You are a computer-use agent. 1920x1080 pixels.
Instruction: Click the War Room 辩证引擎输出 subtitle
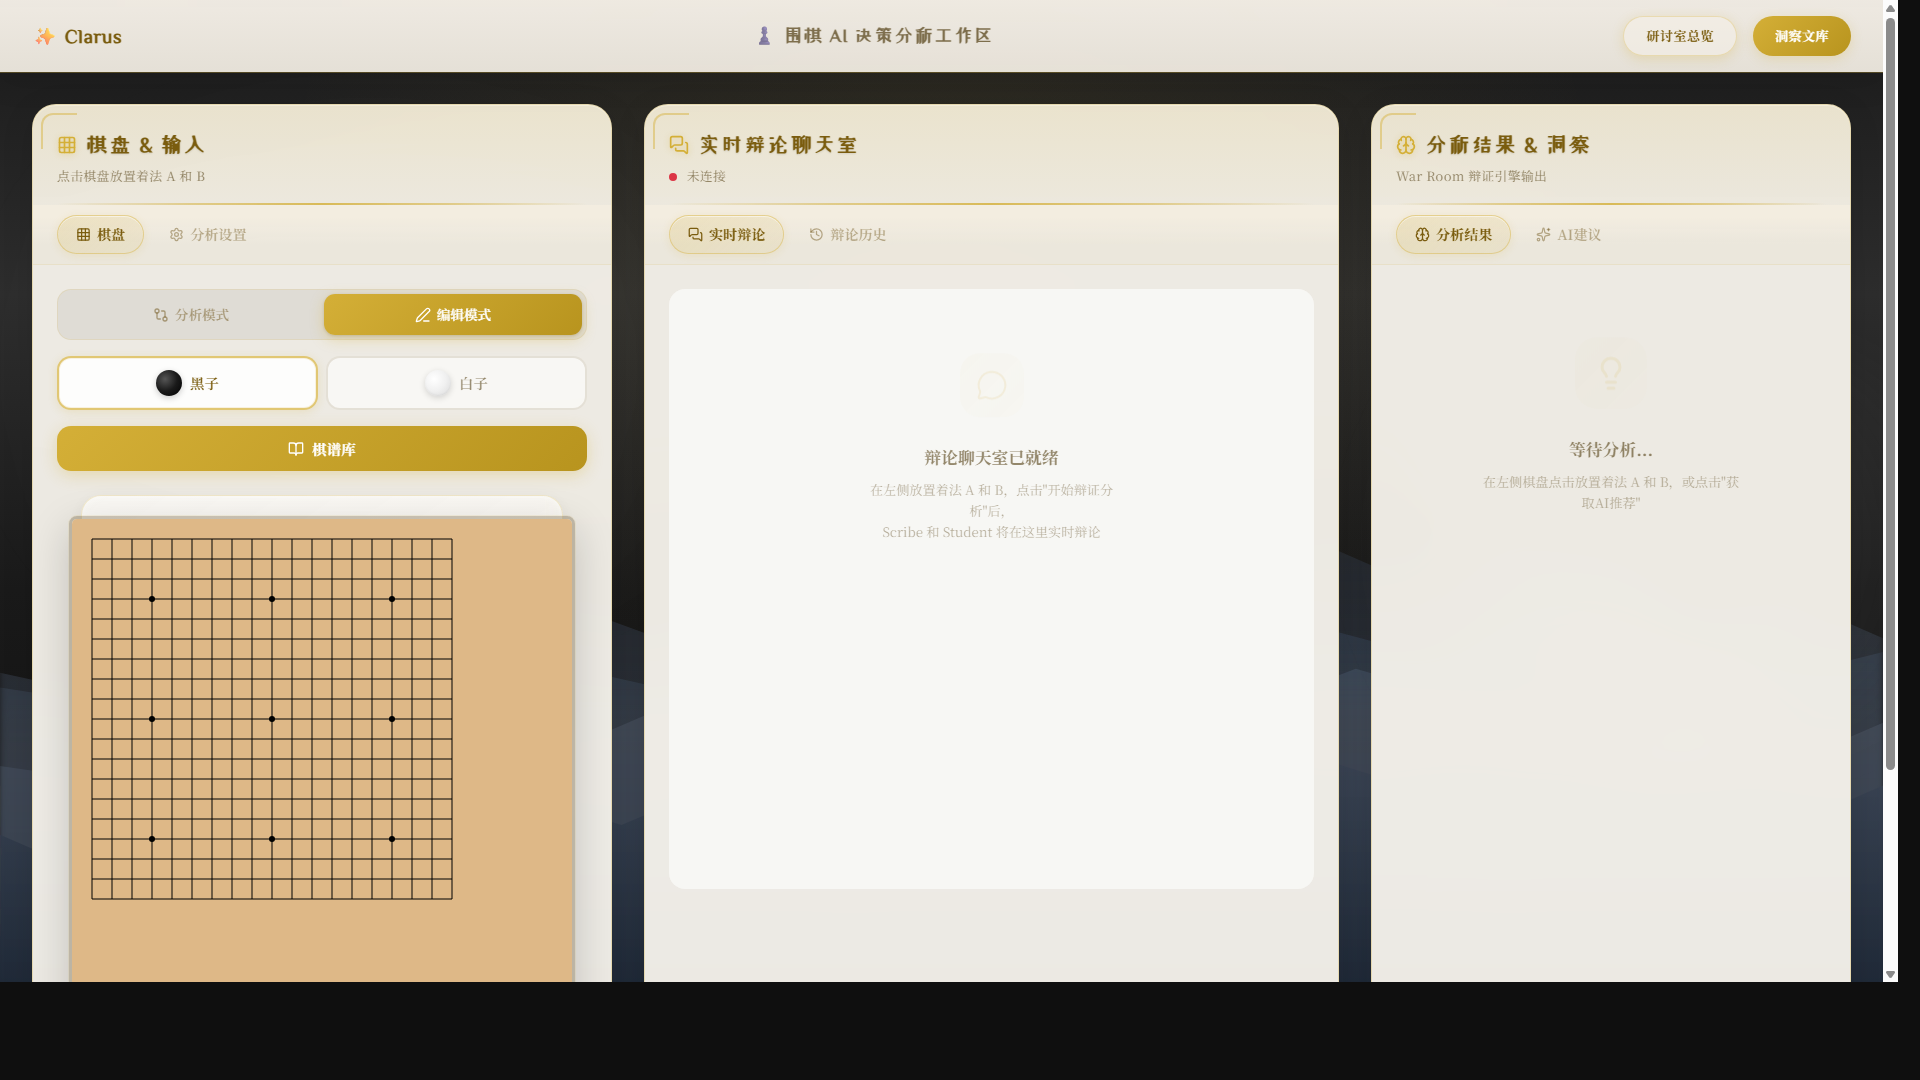click(1471, 177)
